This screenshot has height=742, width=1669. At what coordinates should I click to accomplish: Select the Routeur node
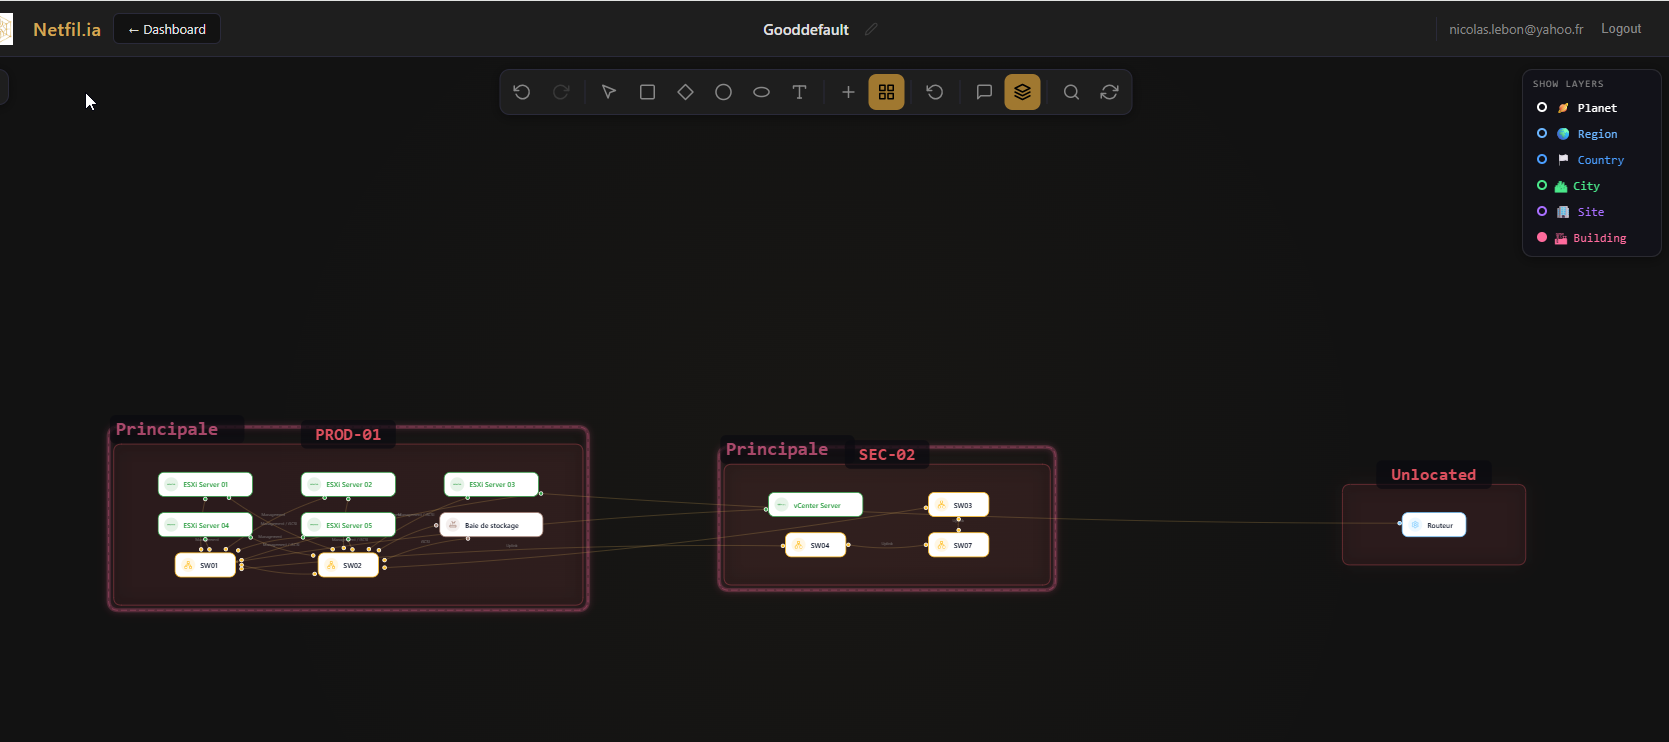tap(1434, 525)
